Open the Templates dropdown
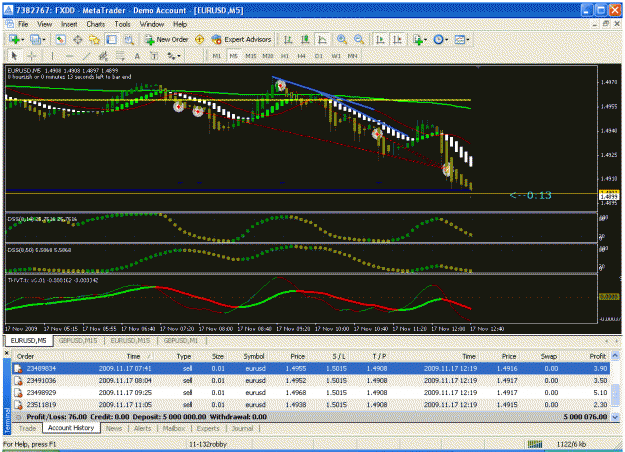Screen dimensions: 625x452 pos(462,39)
